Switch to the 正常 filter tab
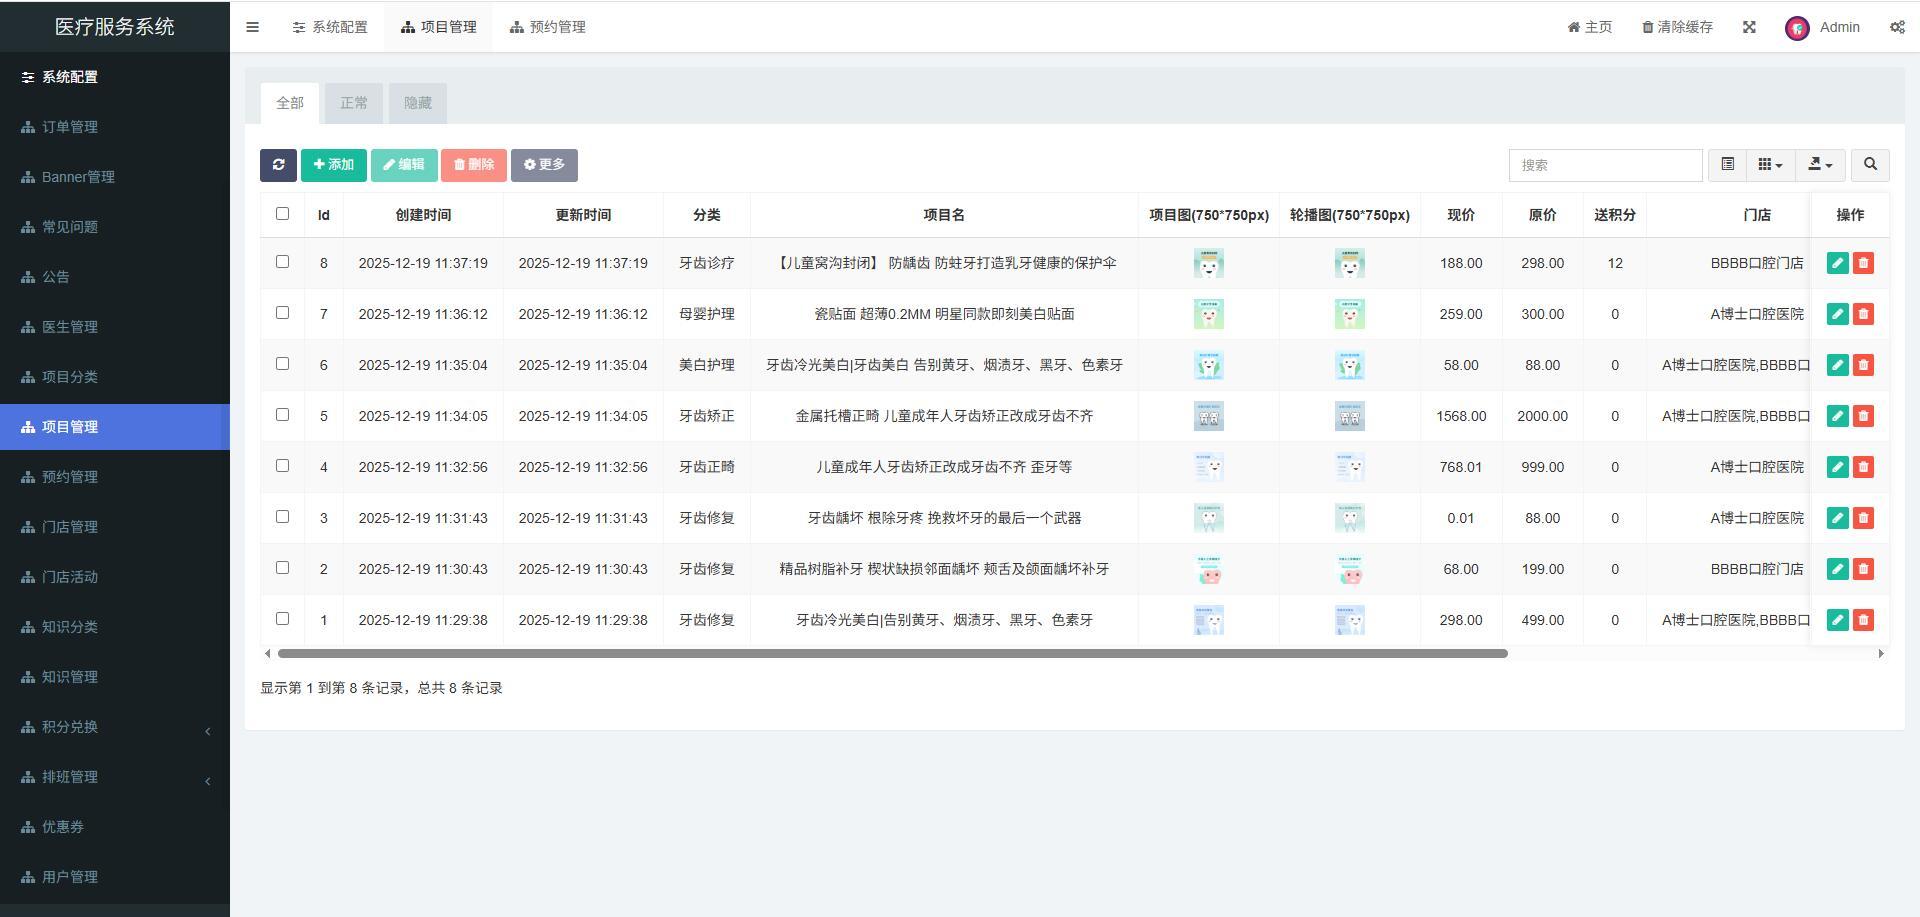Screen dimensions: 1920x917 [354, 103]
